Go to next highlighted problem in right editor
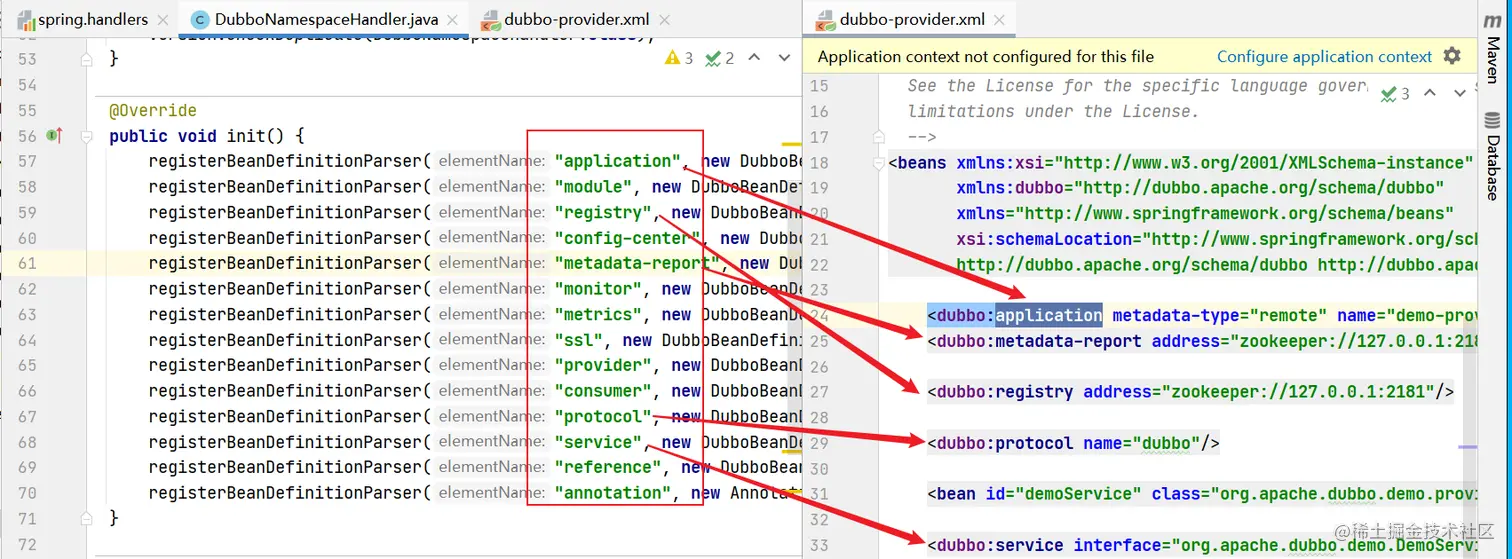This screenshot has height=559, width=1512. (1459, 94)
